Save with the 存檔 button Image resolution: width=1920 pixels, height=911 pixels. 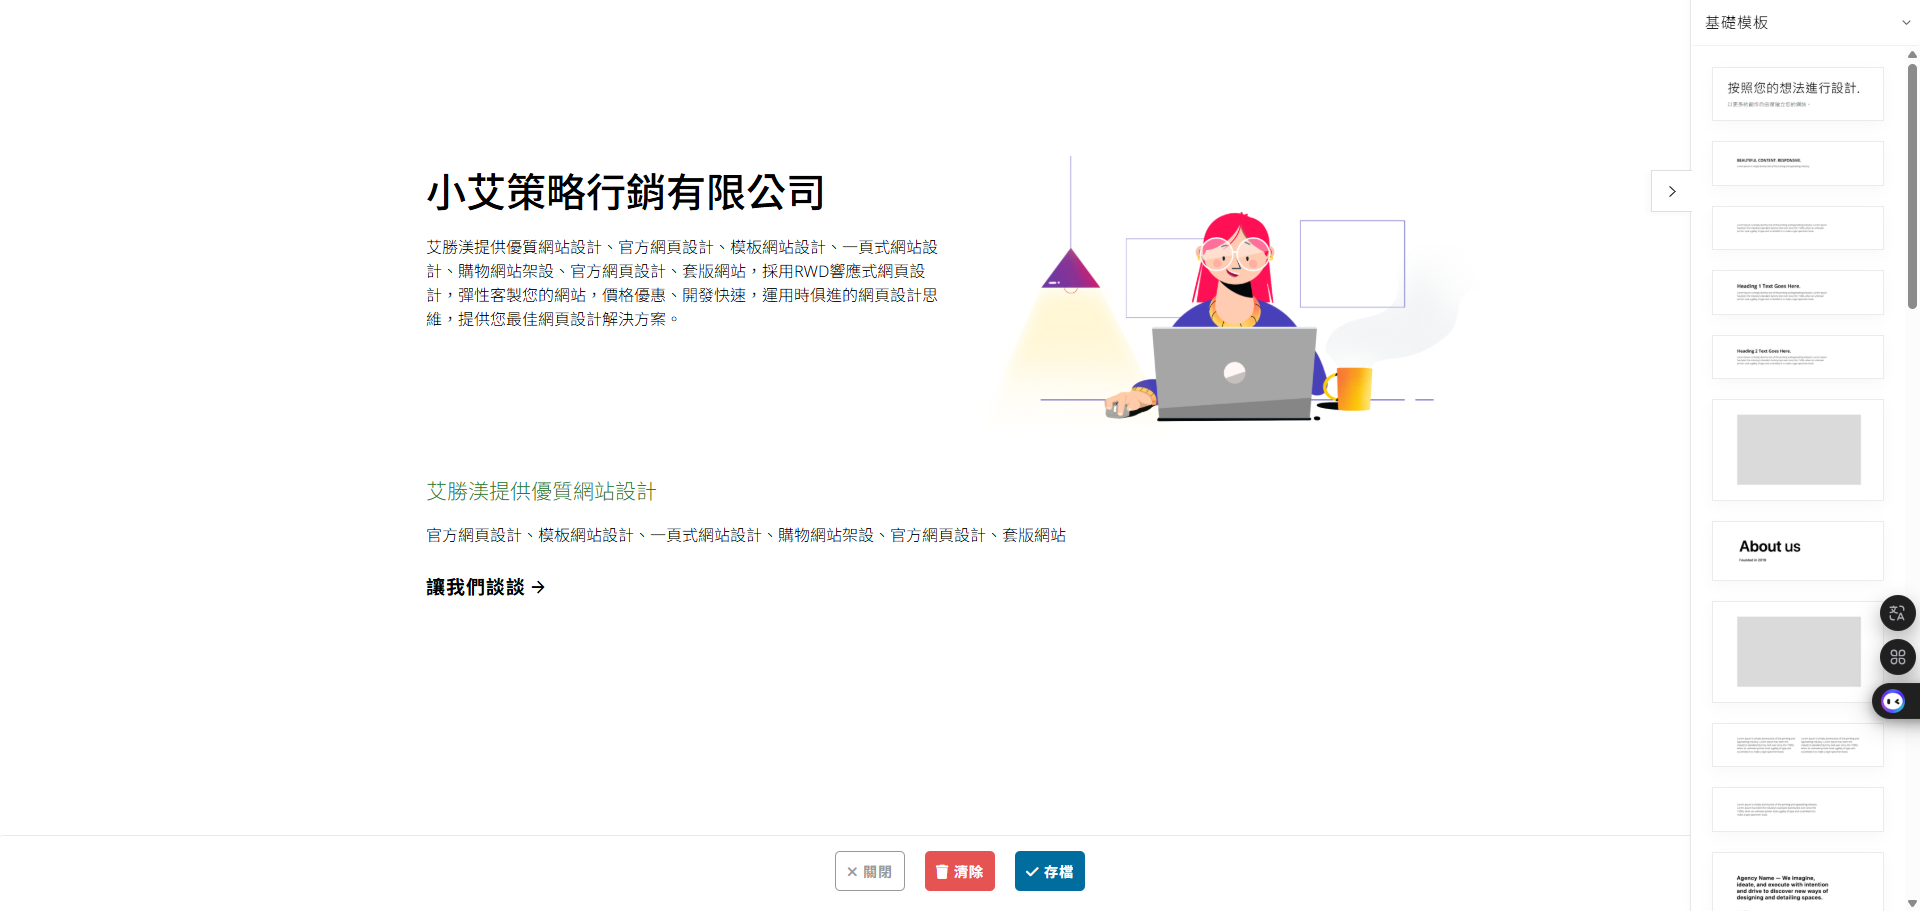pos(1049,871)
